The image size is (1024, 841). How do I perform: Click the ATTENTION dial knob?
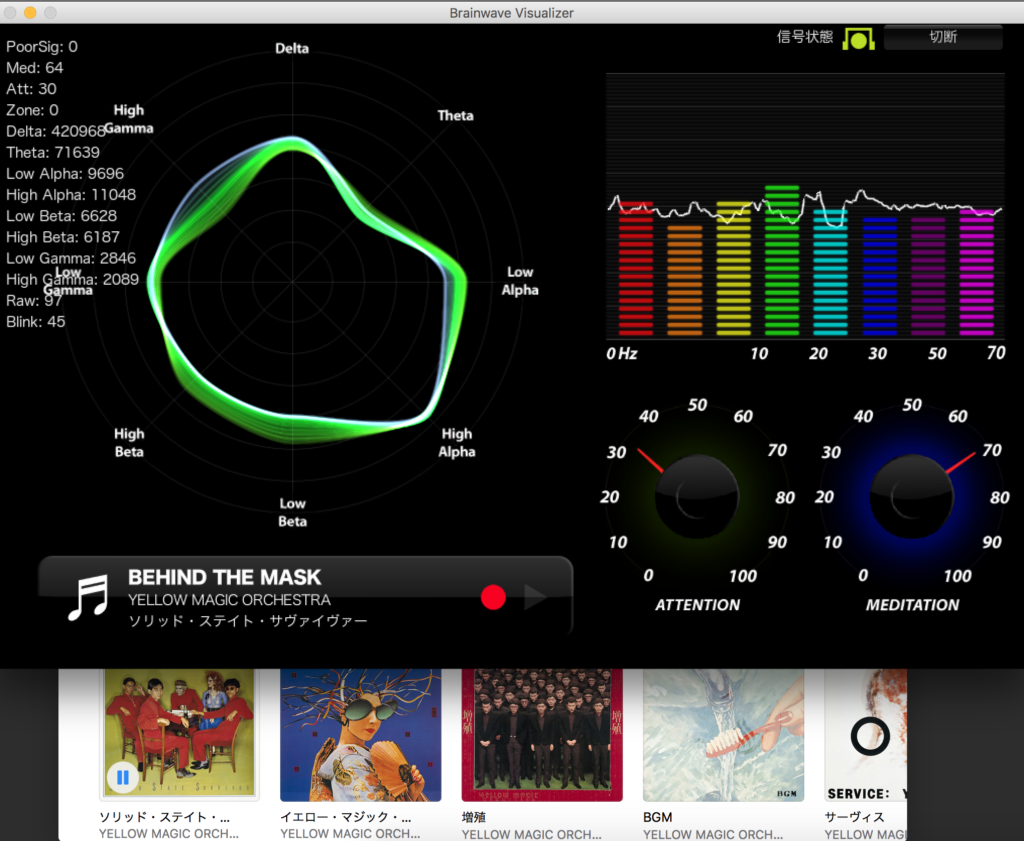697,496
